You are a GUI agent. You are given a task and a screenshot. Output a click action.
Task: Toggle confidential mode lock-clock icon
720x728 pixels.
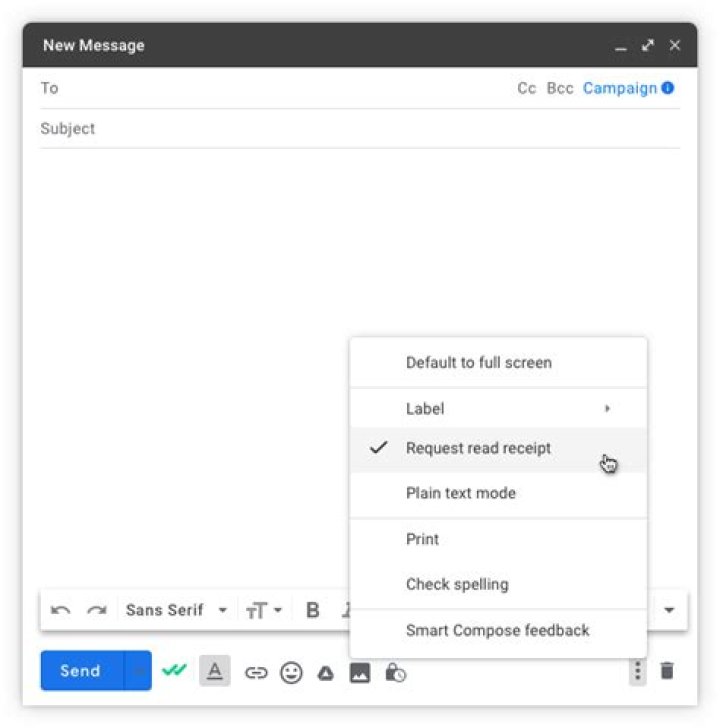tap(395, 673)
